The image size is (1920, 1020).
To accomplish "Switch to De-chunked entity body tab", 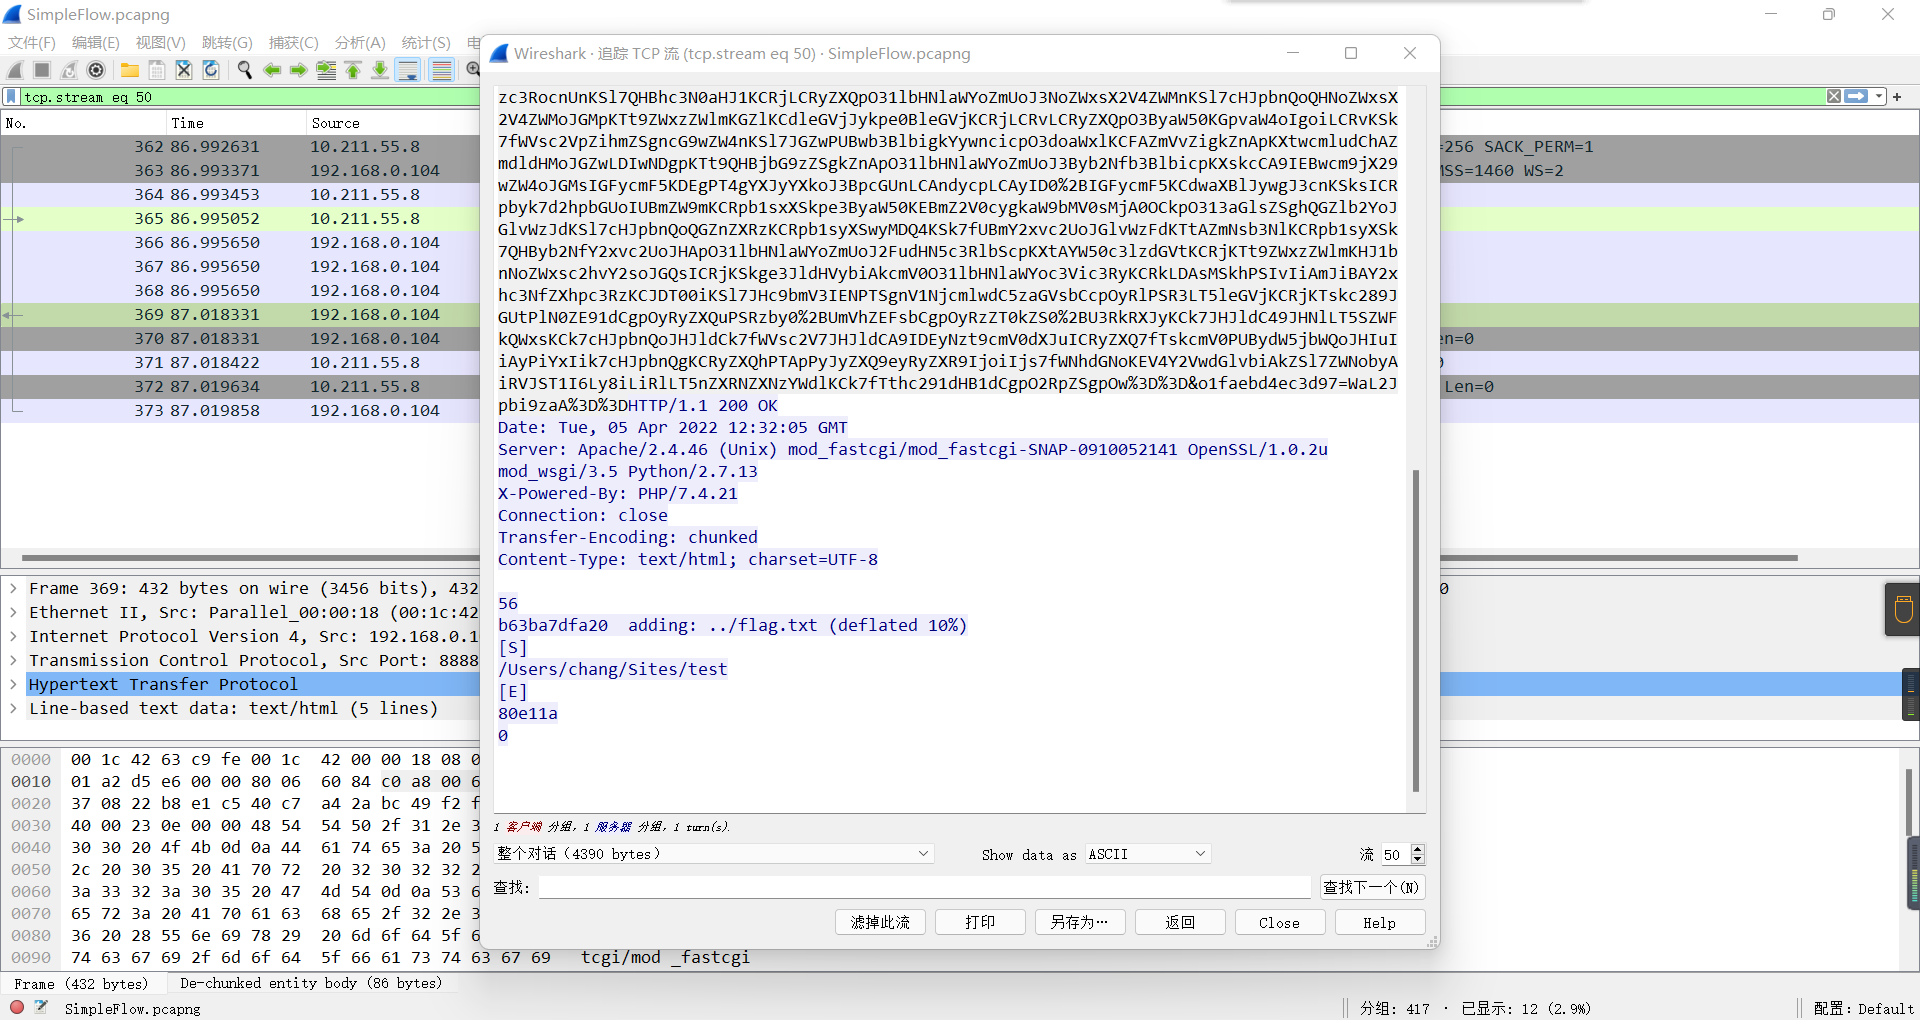I will coord(310,983).
